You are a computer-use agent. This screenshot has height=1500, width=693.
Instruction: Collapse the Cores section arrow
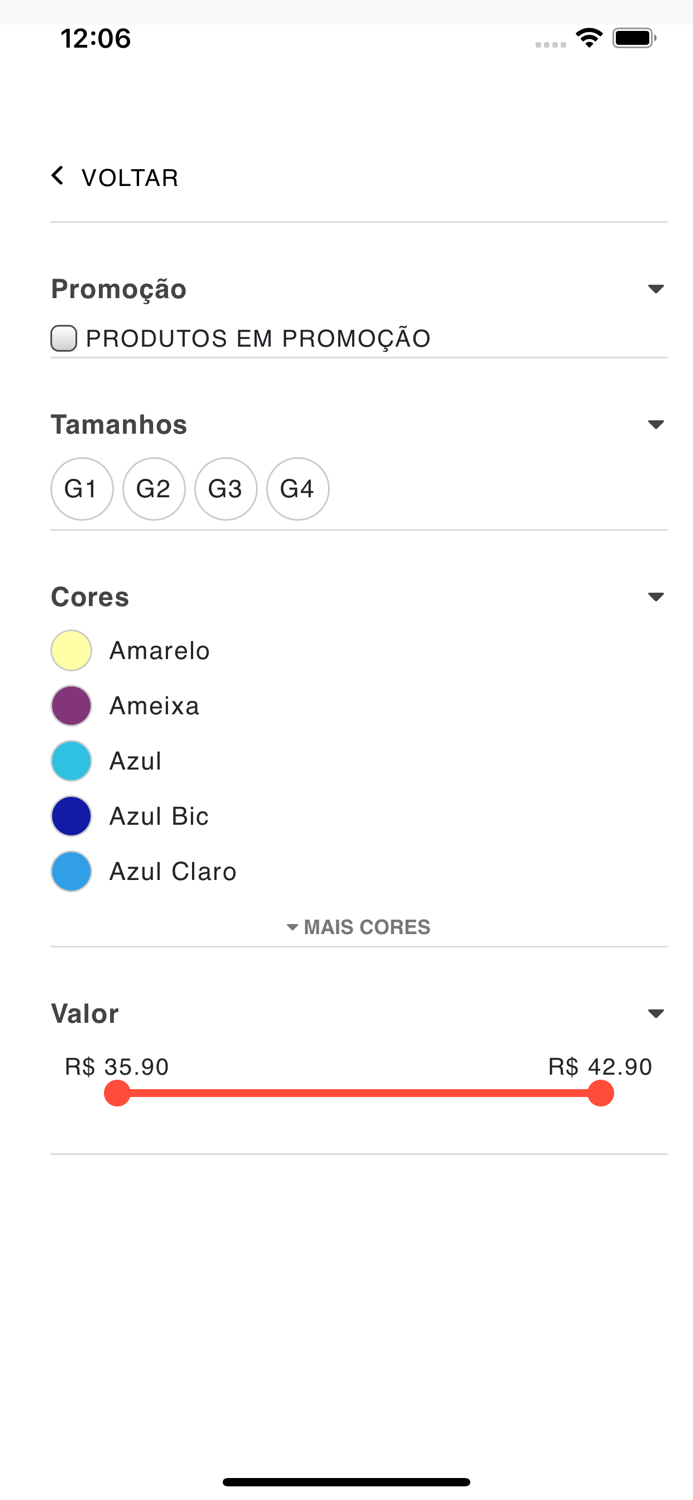657,596
